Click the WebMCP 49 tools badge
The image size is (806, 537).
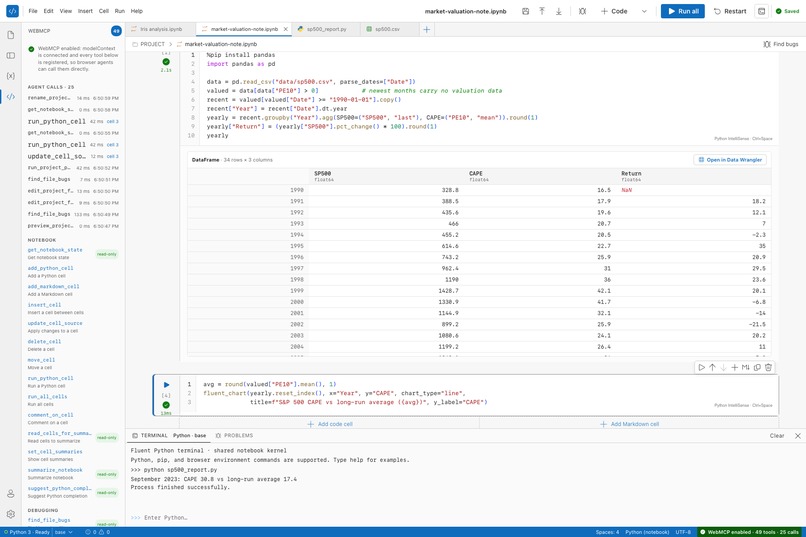coord(116,31)
